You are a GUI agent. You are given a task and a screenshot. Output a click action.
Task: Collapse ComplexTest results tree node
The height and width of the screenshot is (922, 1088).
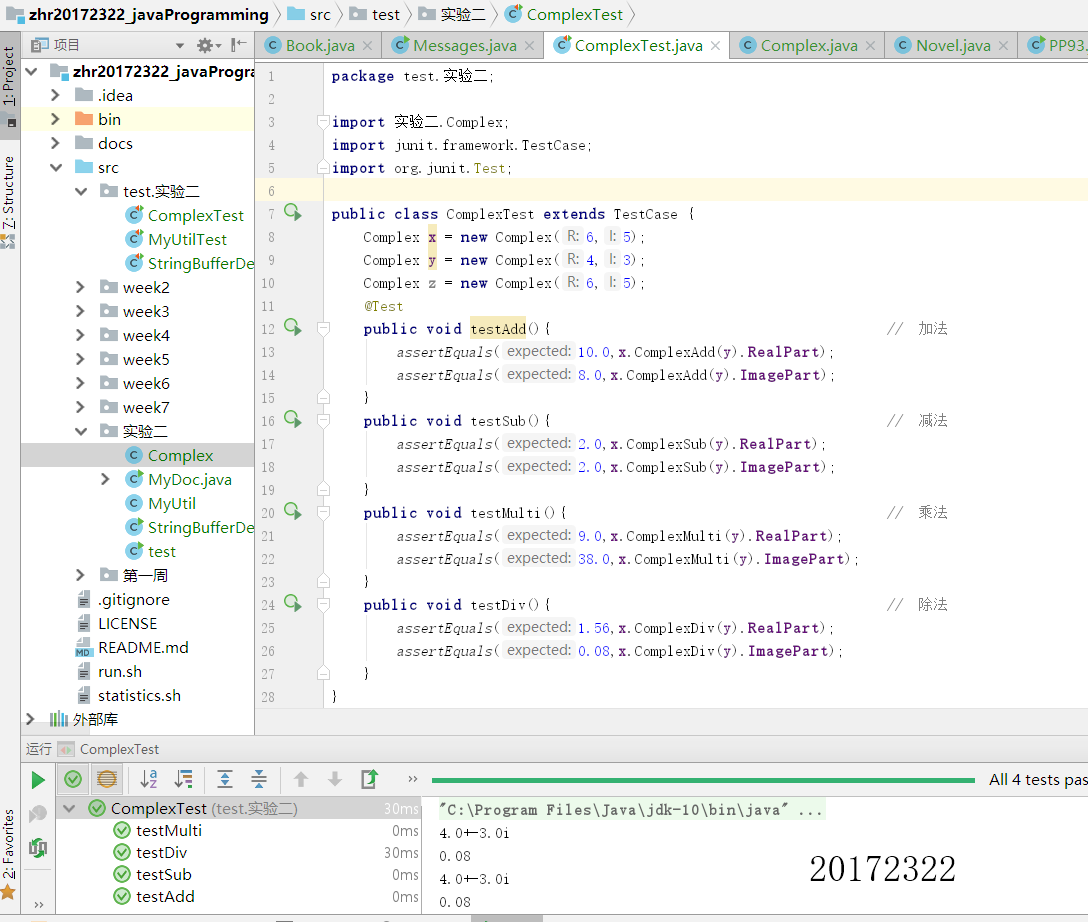pos(69,808)
